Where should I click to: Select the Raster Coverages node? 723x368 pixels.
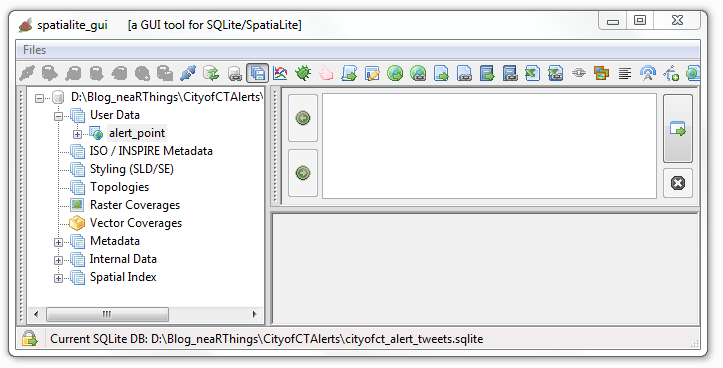tap(135, 205)
